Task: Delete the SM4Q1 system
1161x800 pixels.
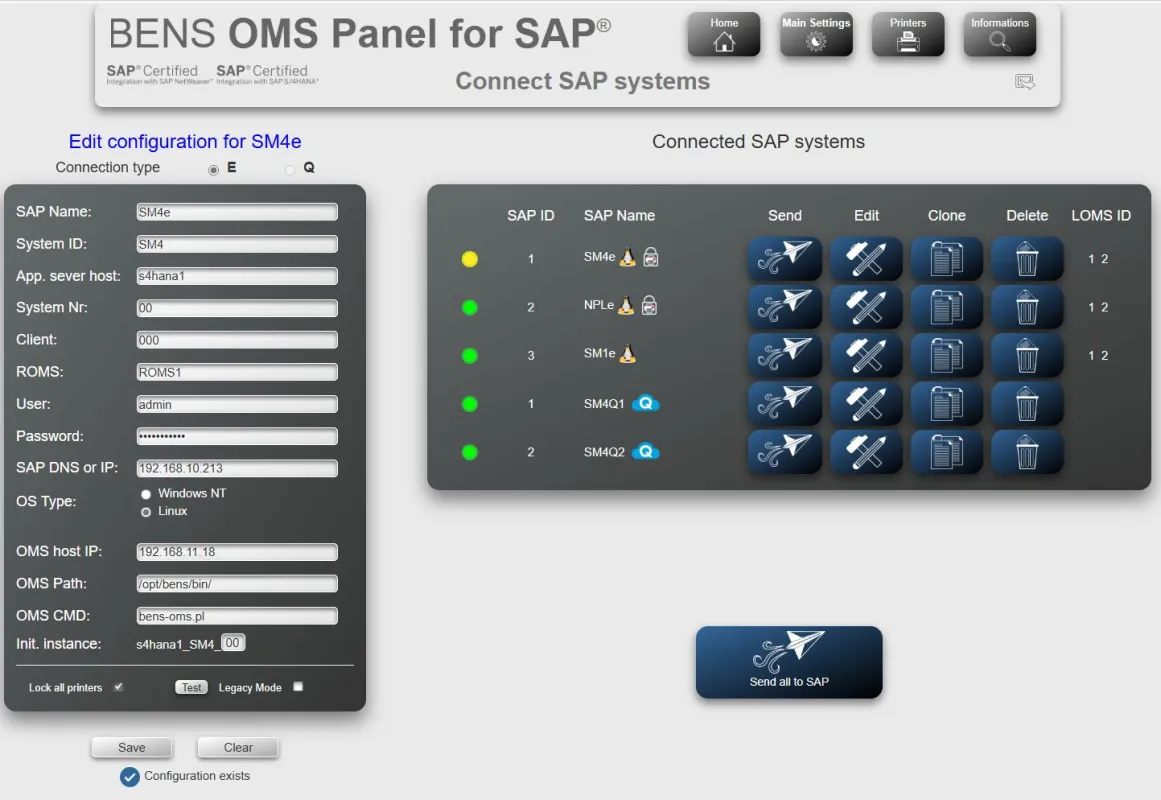Action: click(1027, 404)
